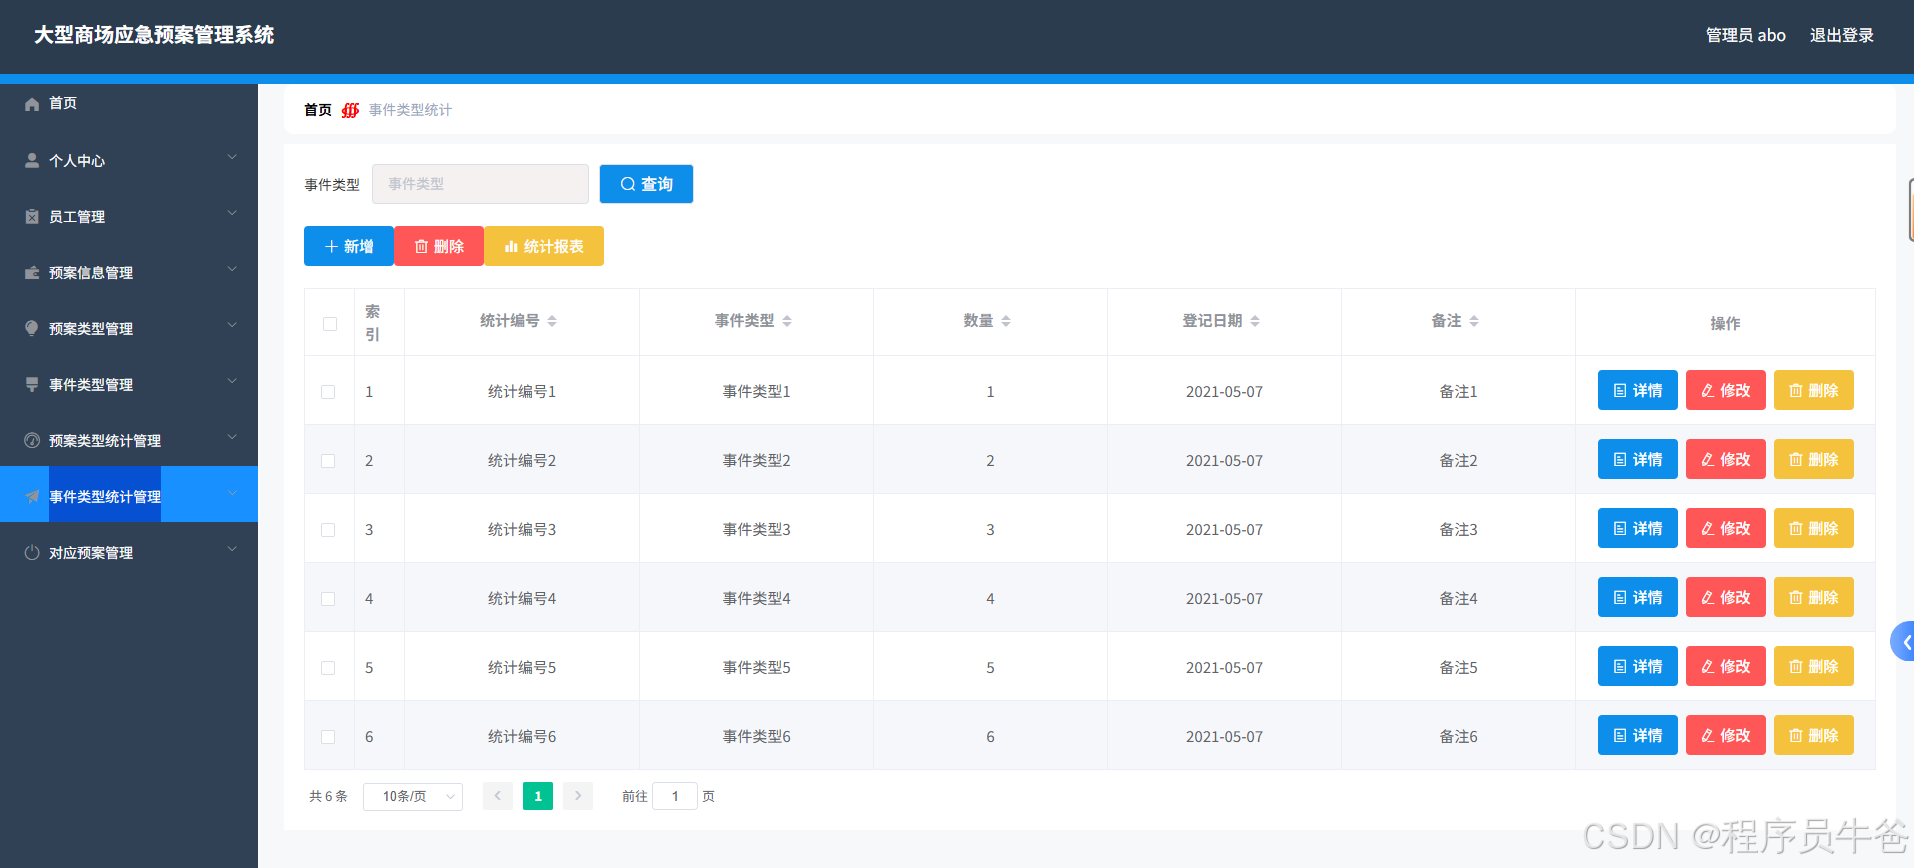The image size is (1914, 868).
Task: Expand the 员工管理 menu chevron
Action: 232,213
